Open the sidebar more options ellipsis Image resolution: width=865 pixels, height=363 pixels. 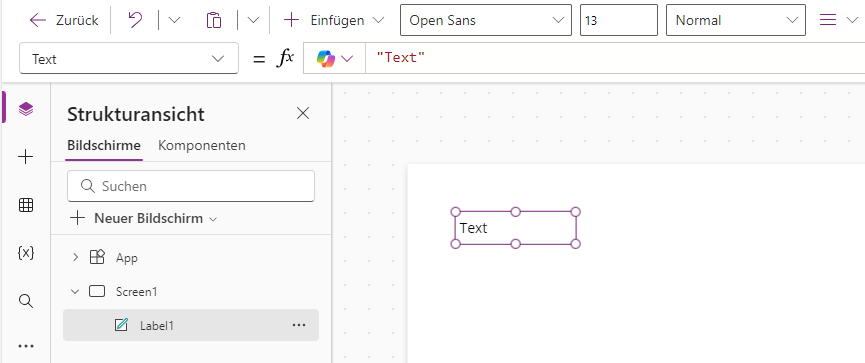(25, 346)
